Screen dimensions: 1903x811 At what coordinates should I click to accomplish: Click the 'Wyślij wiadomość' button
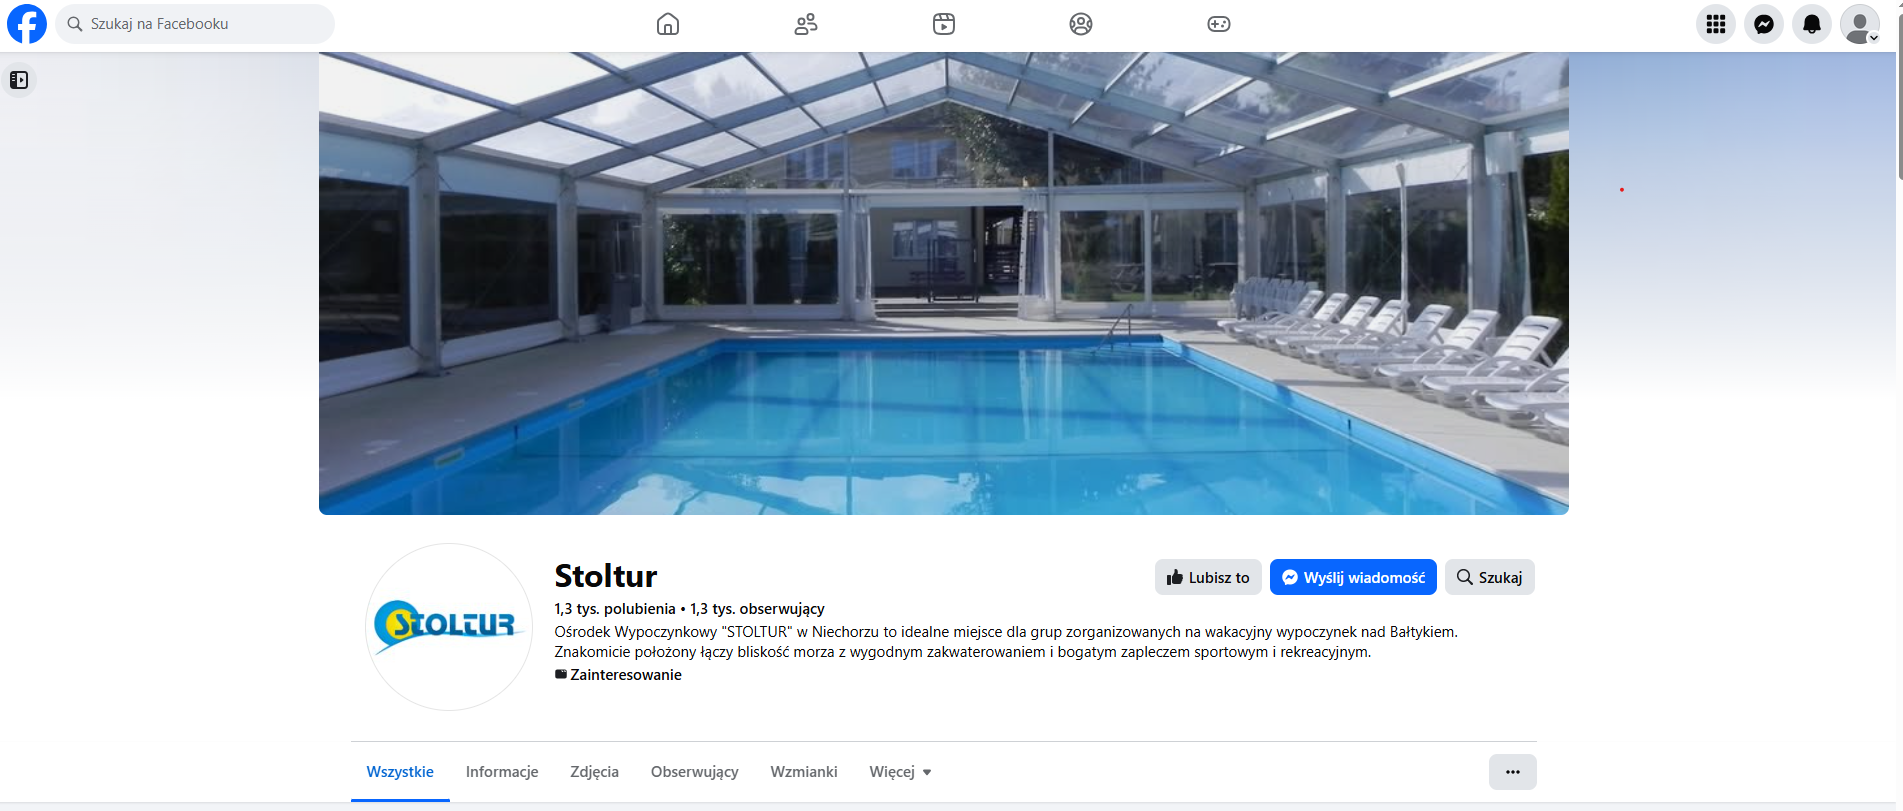(1353, 577)
